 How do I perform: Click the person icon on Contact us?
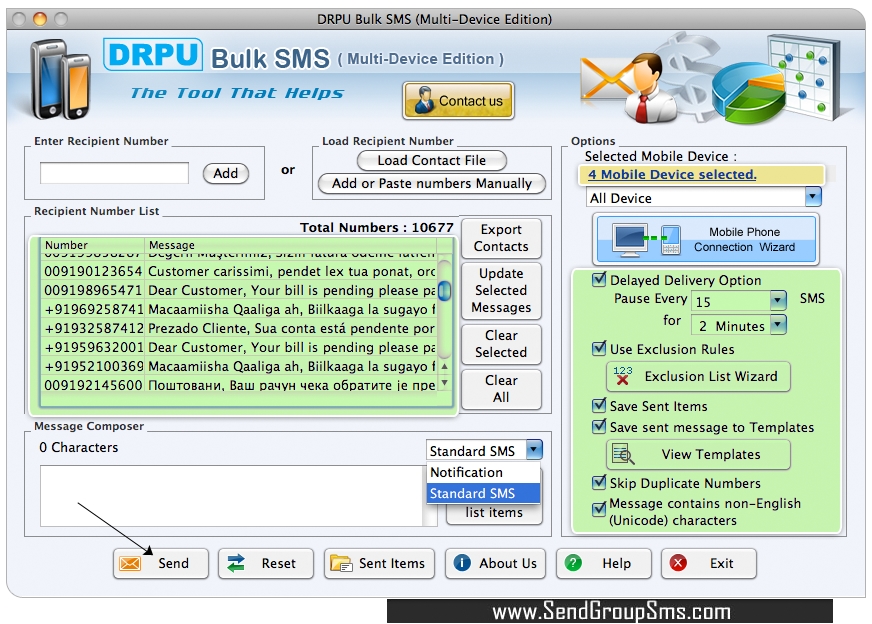pyautogui.click(x=424, y=100)
